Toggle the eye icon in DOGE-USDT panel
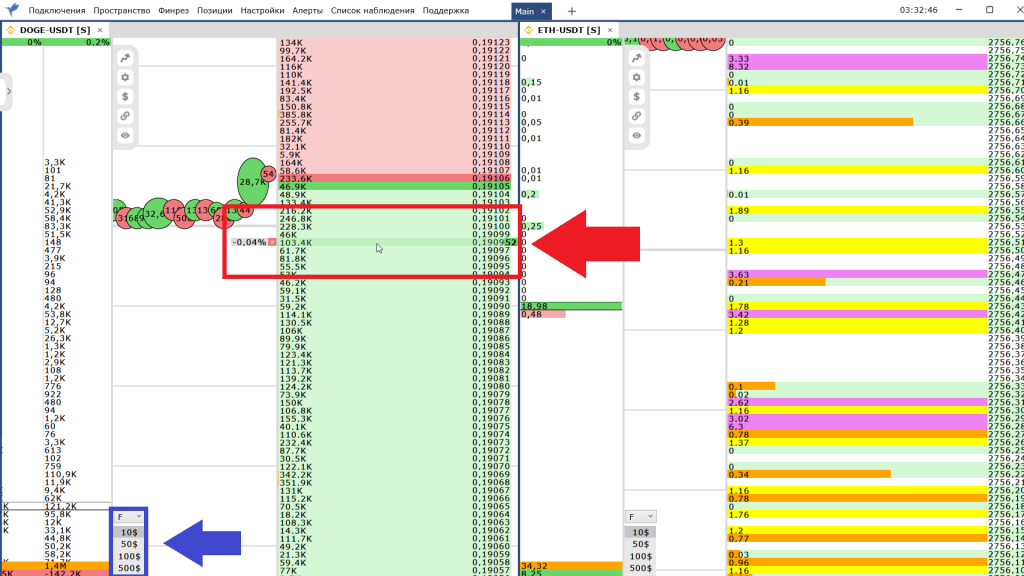Image resolution: width=1024 pixels, height=576 pixels. tap(125, 135)
